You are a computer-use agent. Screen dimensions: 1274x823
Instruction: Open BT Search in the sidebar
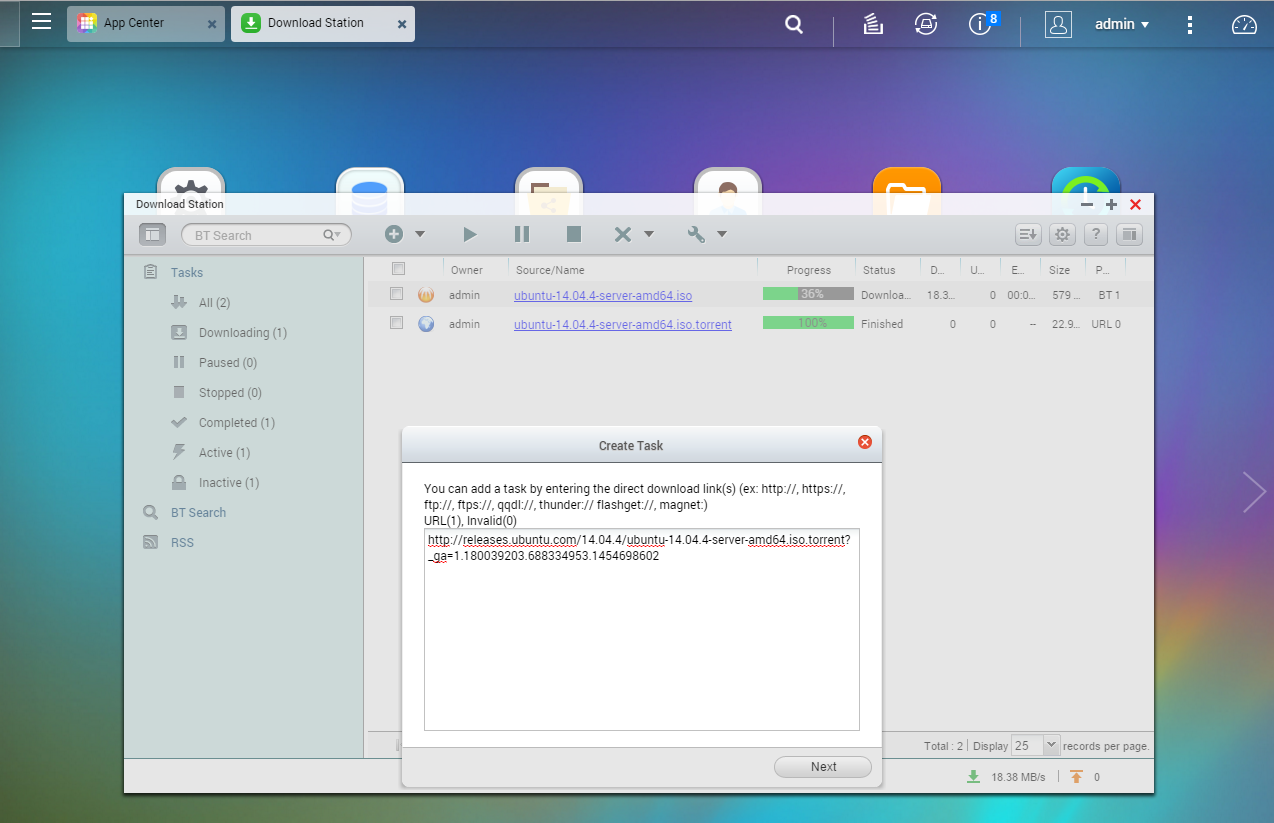click(198, 512)
